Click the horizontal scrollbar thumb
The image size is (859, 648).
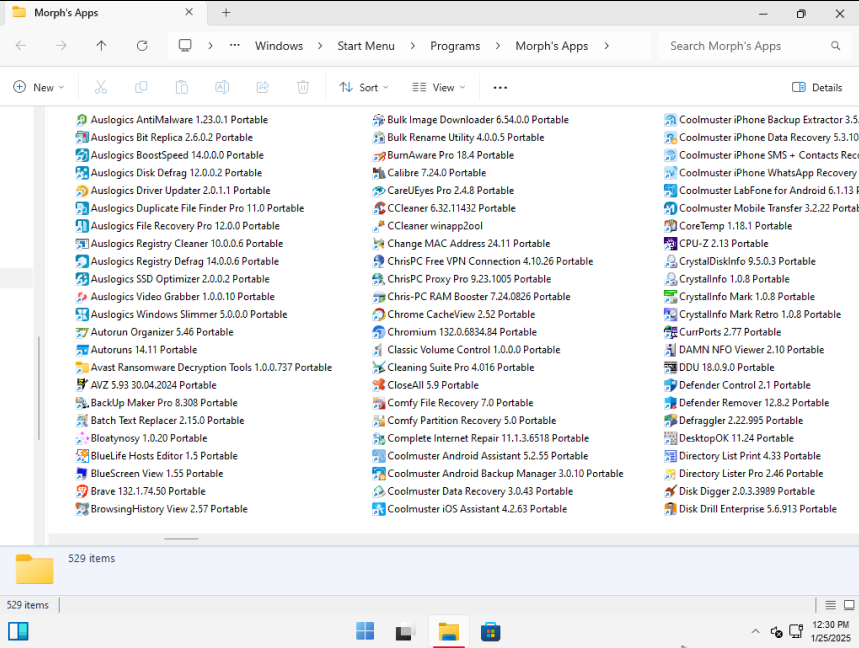[x=181, y=538]
